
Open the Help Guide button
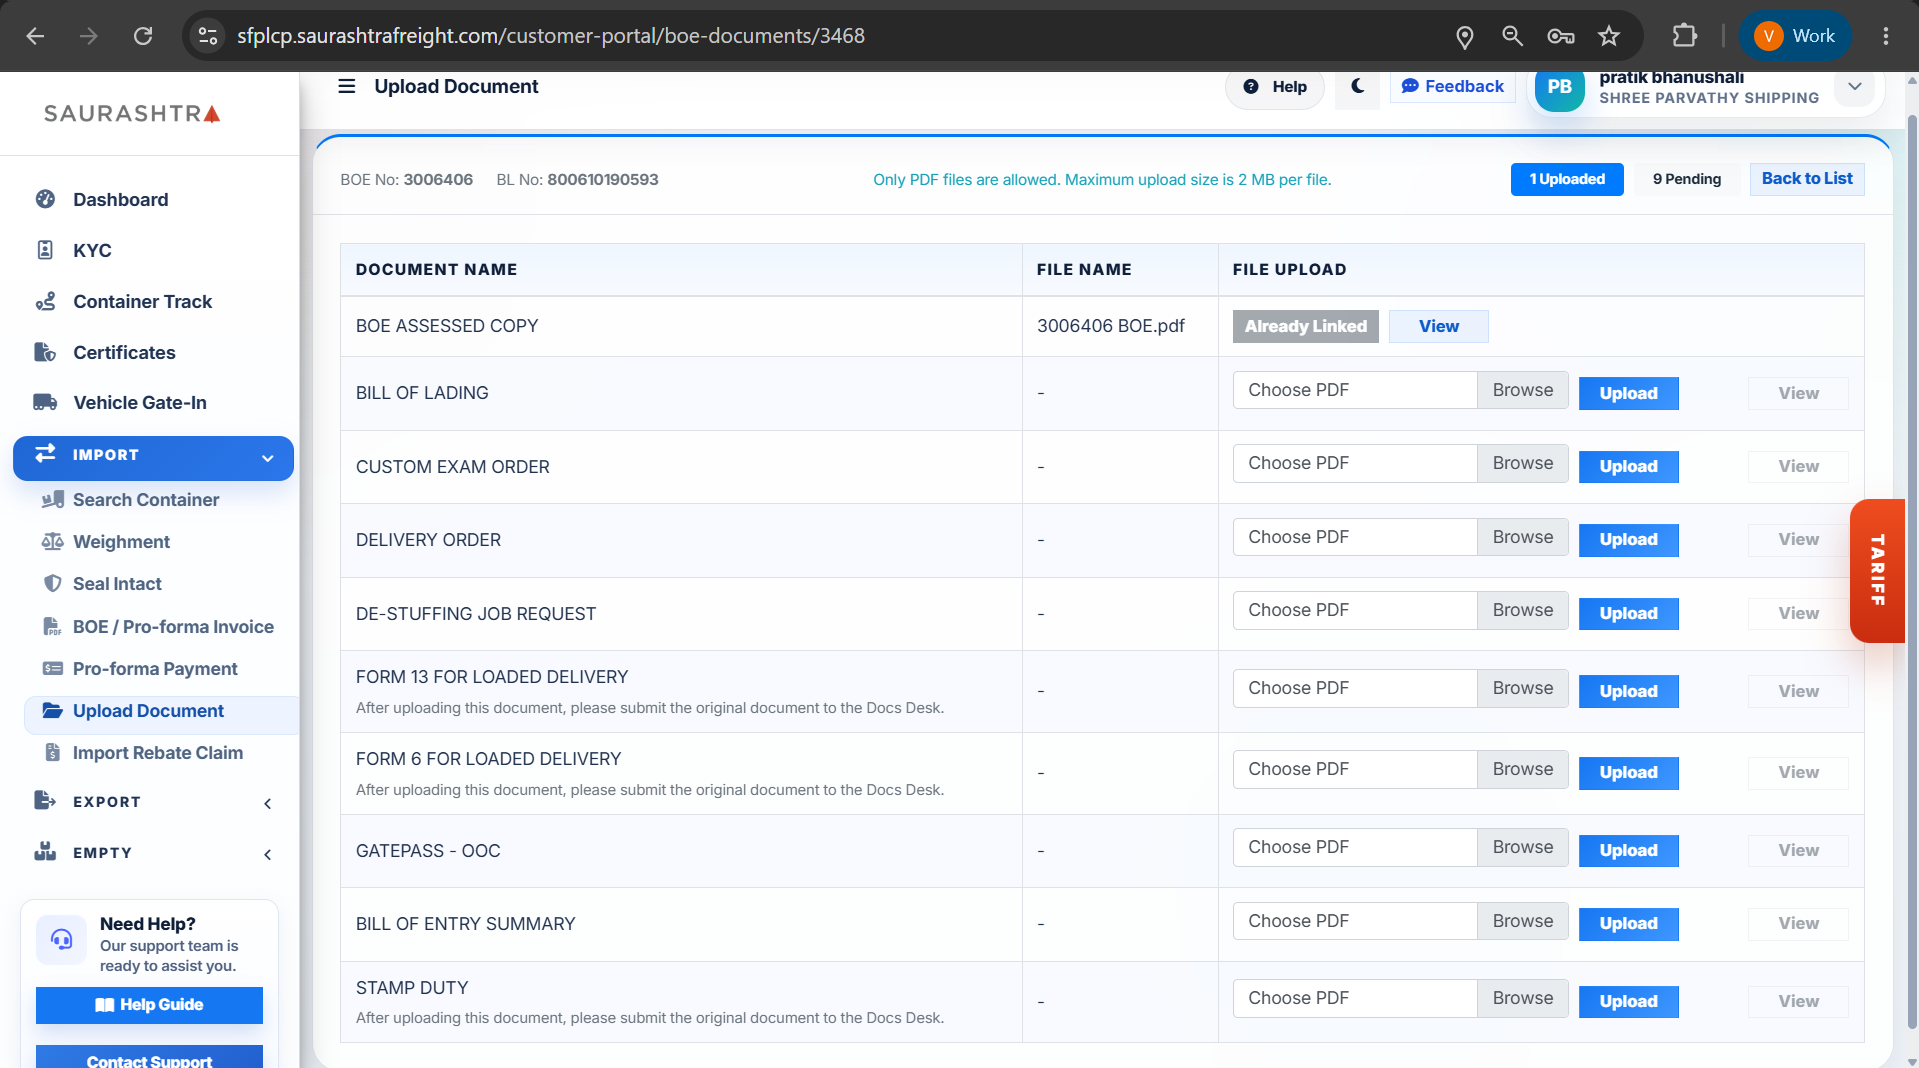(149, 1005)
